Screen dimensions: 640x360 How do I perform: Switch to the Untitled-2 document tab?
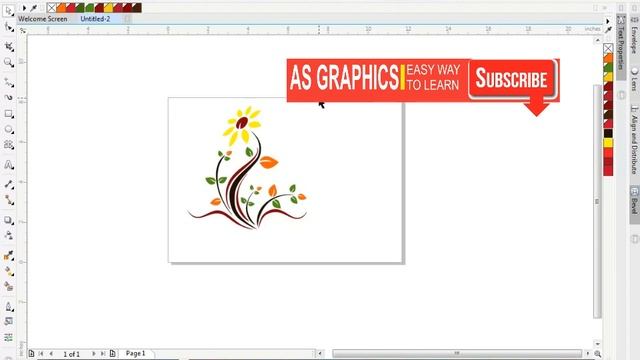pos(95,19)
